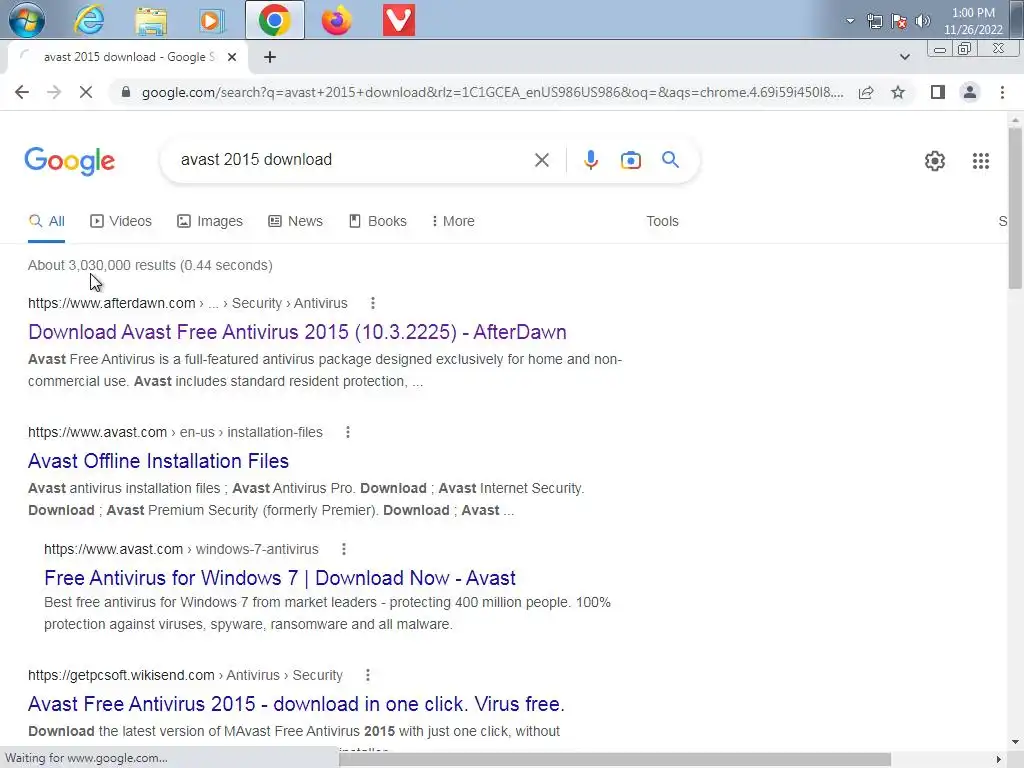Launch Internet Explorer from the taskbar

click(89, 20)
